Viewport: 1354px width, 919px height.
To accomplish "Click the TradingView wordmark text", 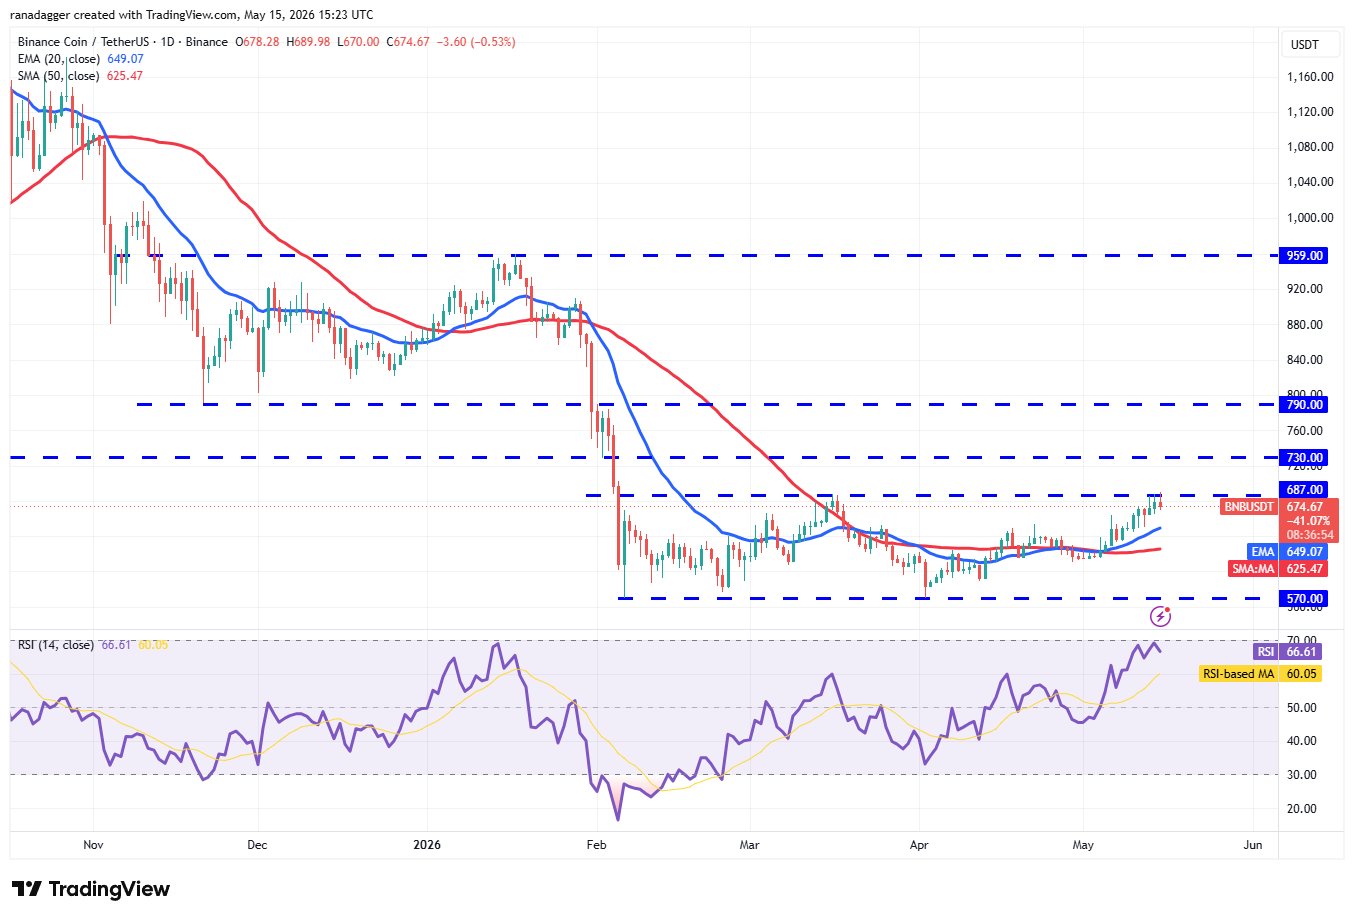I will tap(109, 889).
